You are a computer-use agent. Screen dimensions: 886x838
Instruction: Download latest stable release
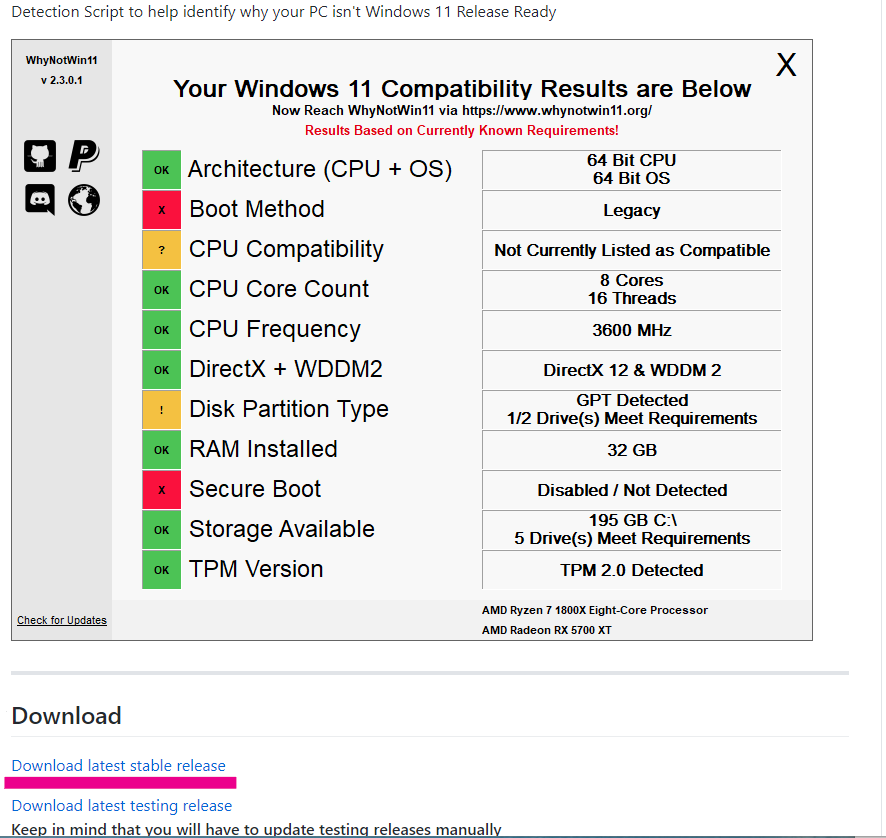coord(119,766)
